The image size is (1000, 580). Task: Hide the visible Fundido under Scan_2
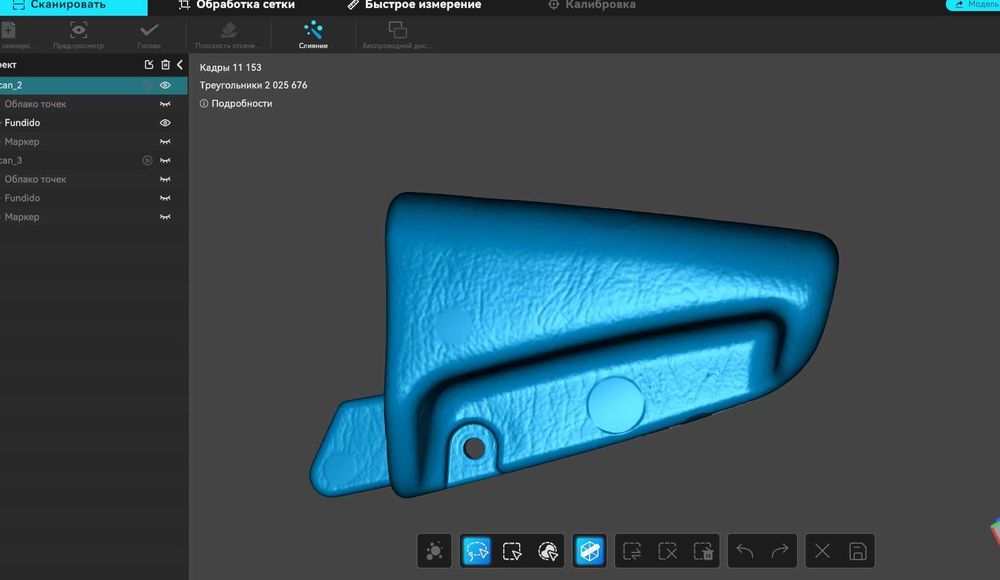click(x=165, y=123)
